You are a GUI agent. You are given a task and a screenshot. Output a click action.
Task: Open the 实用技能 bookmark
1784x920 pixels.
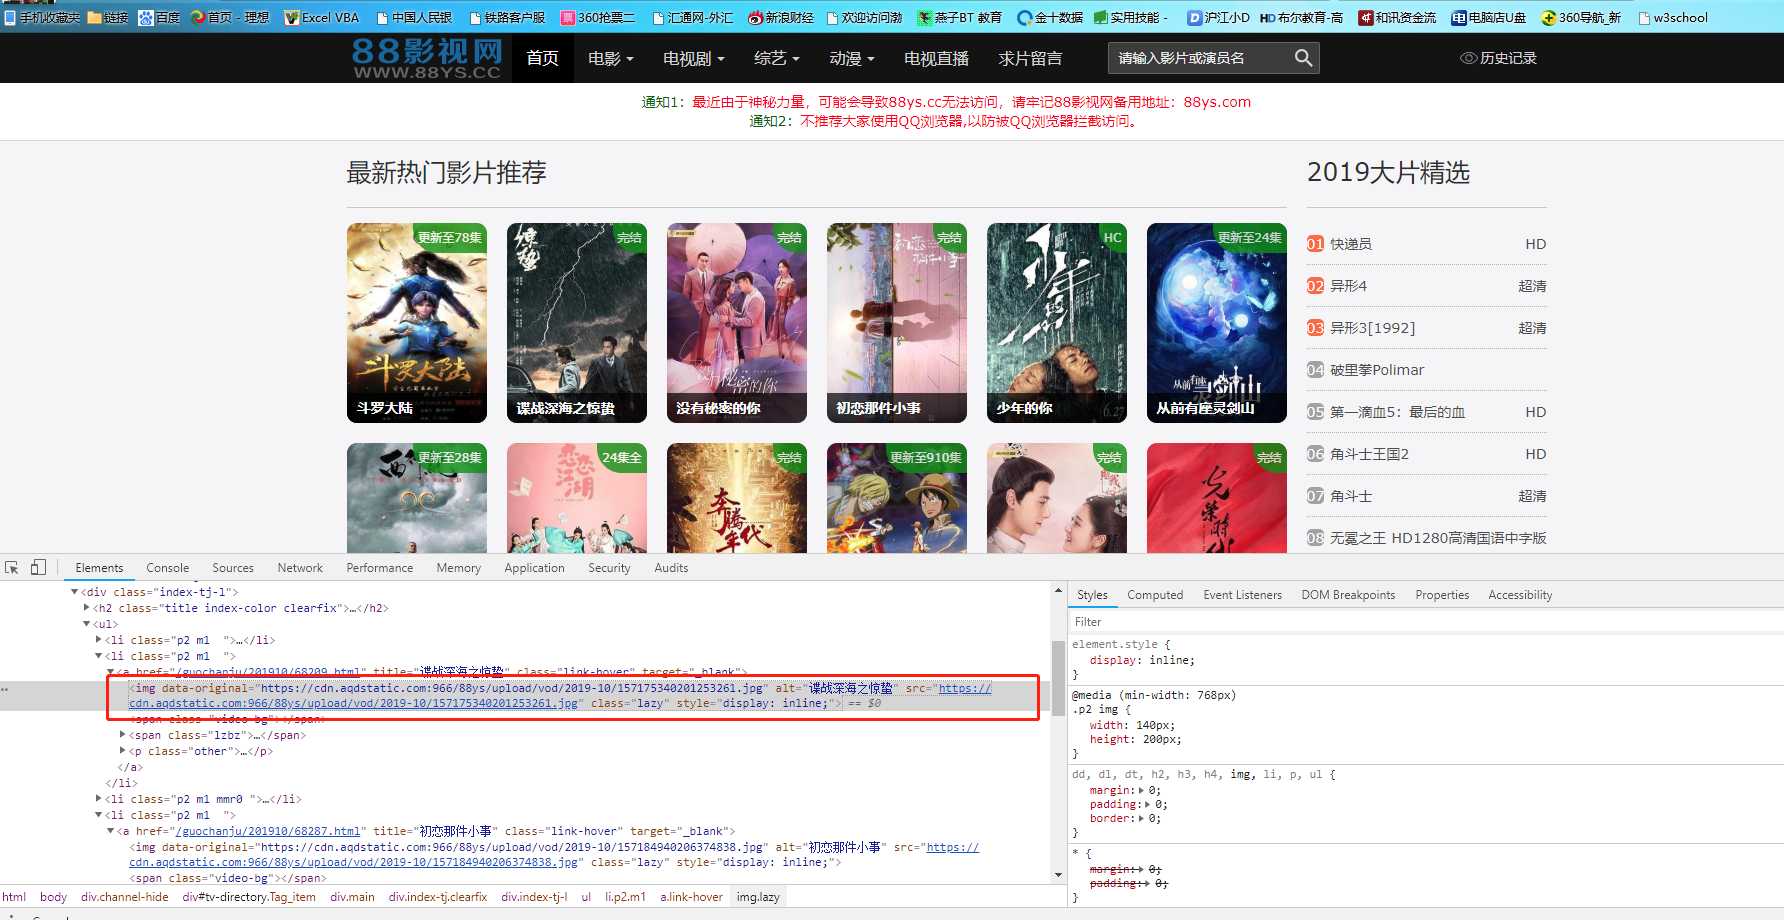[1130, 17]
